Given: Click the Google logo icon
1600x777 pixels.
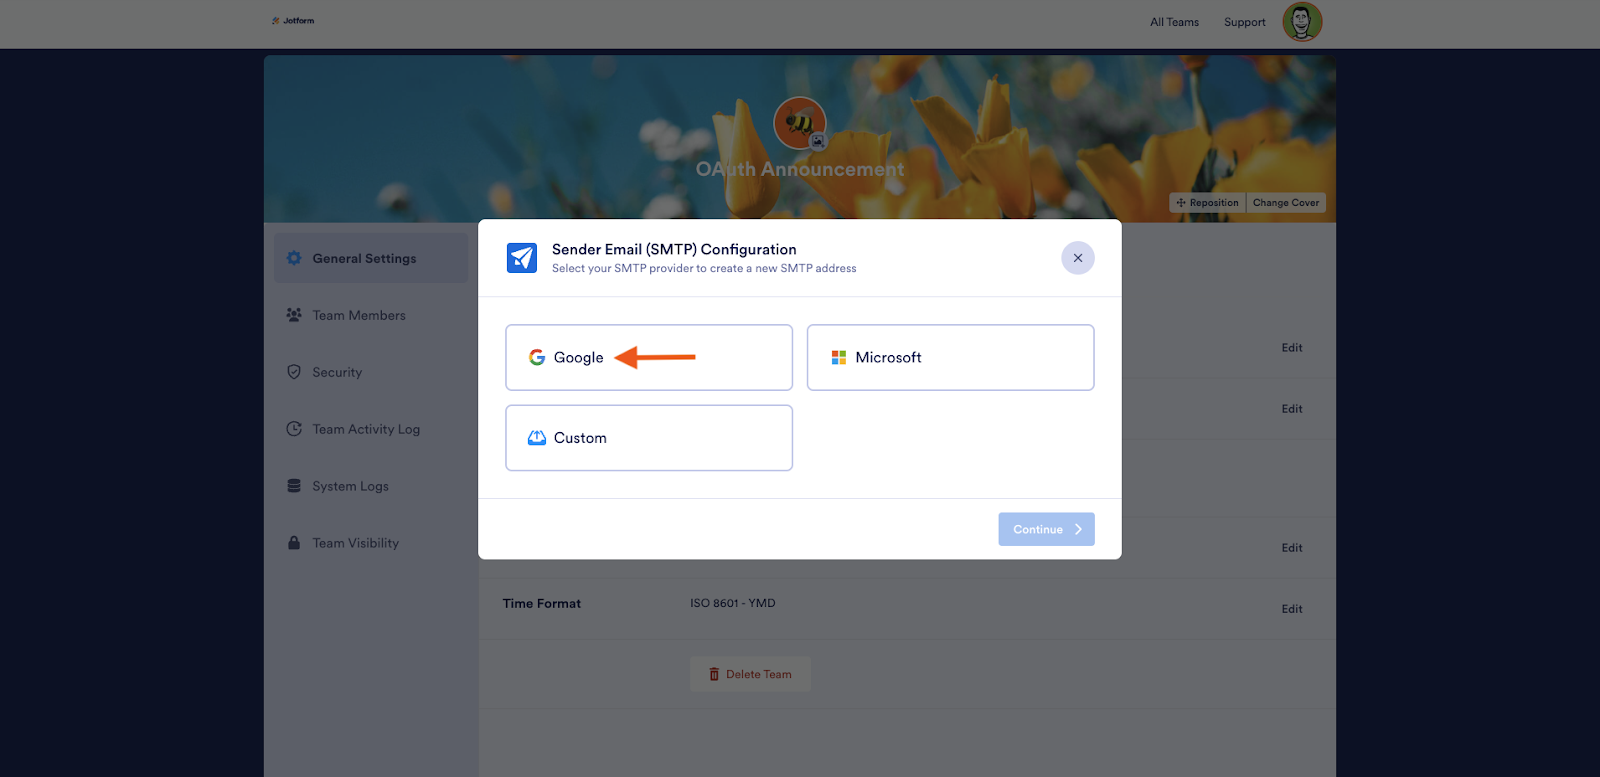Looking at the screenshot, I should pyautogui.click(x=537, y=357).
